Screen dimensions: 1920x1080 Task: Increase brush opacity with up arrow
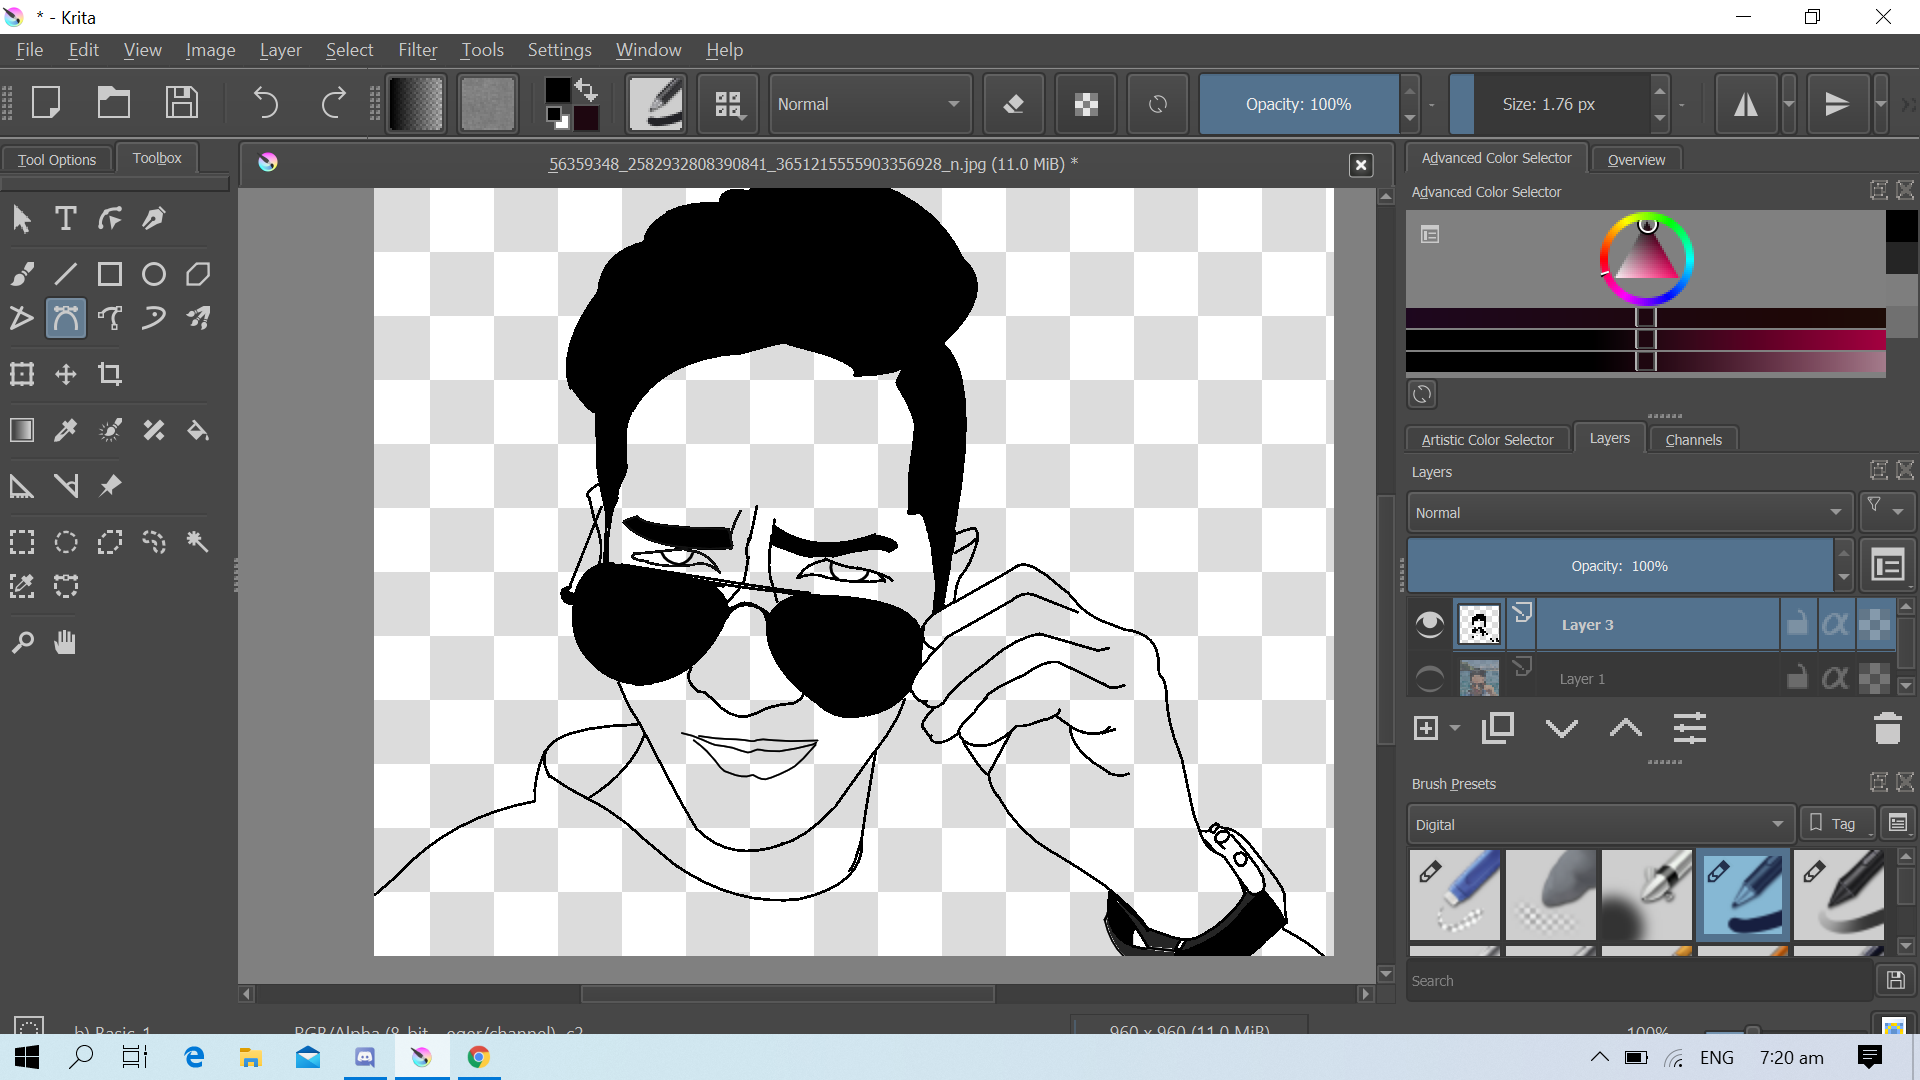[x=1410, y=90]
